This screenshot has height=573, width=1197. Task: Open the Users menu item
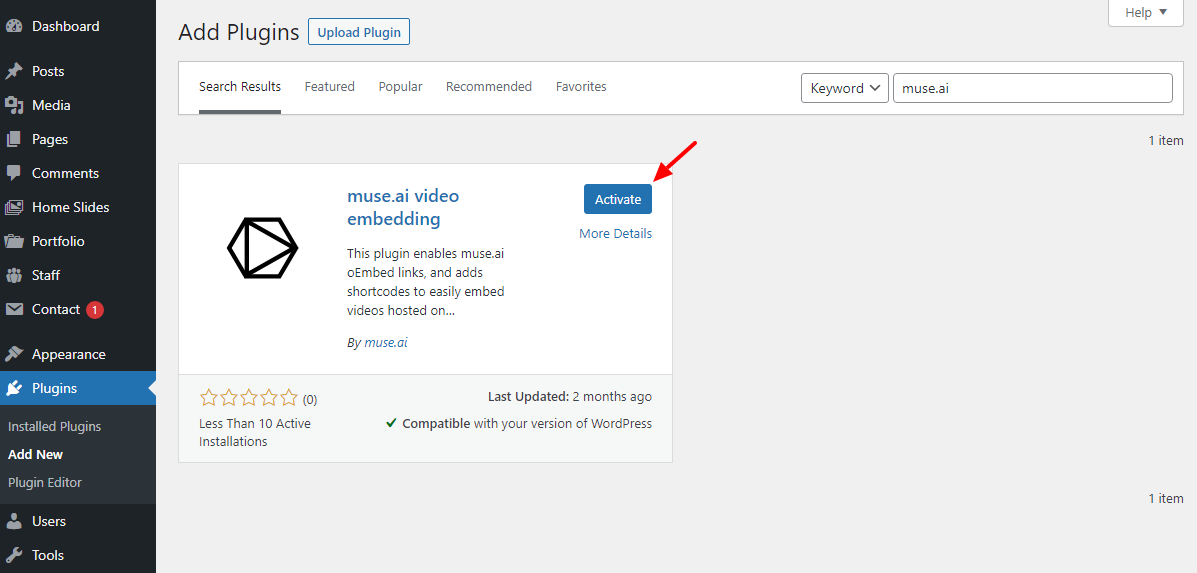click(78, 521)
